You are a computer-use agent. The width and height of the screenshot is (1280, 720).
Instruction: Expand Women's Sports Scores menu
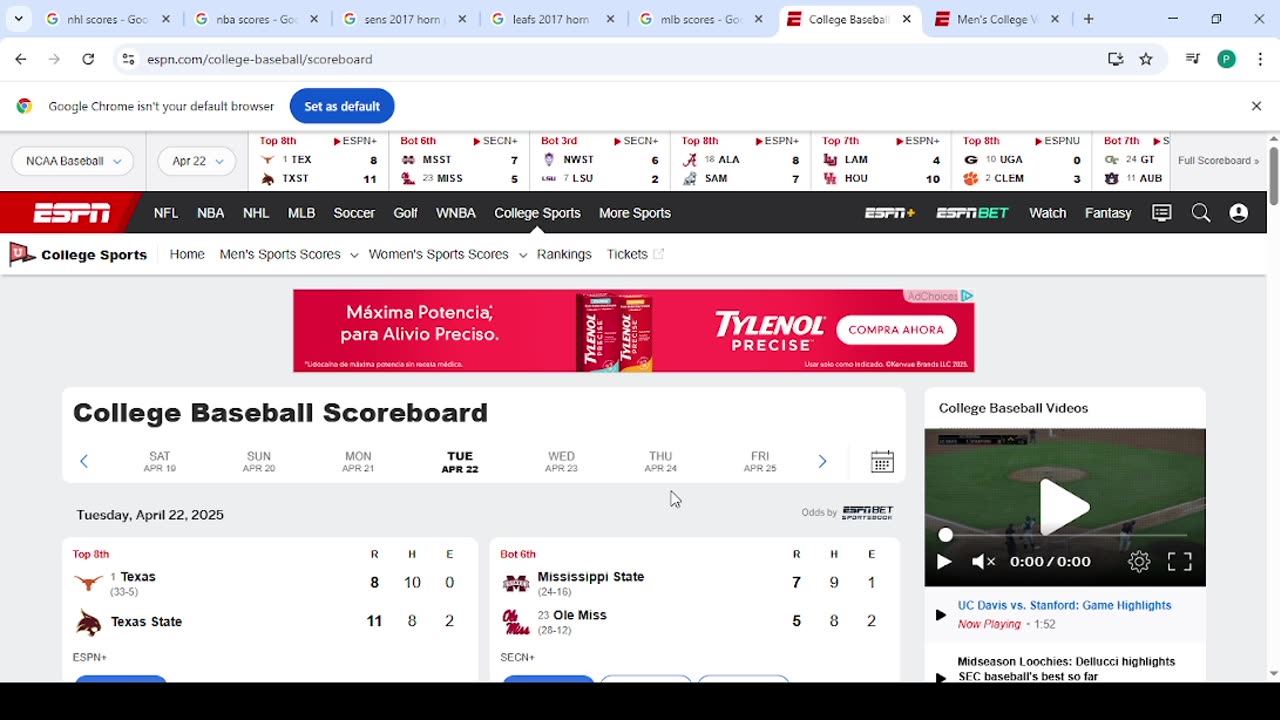[447, 254]
